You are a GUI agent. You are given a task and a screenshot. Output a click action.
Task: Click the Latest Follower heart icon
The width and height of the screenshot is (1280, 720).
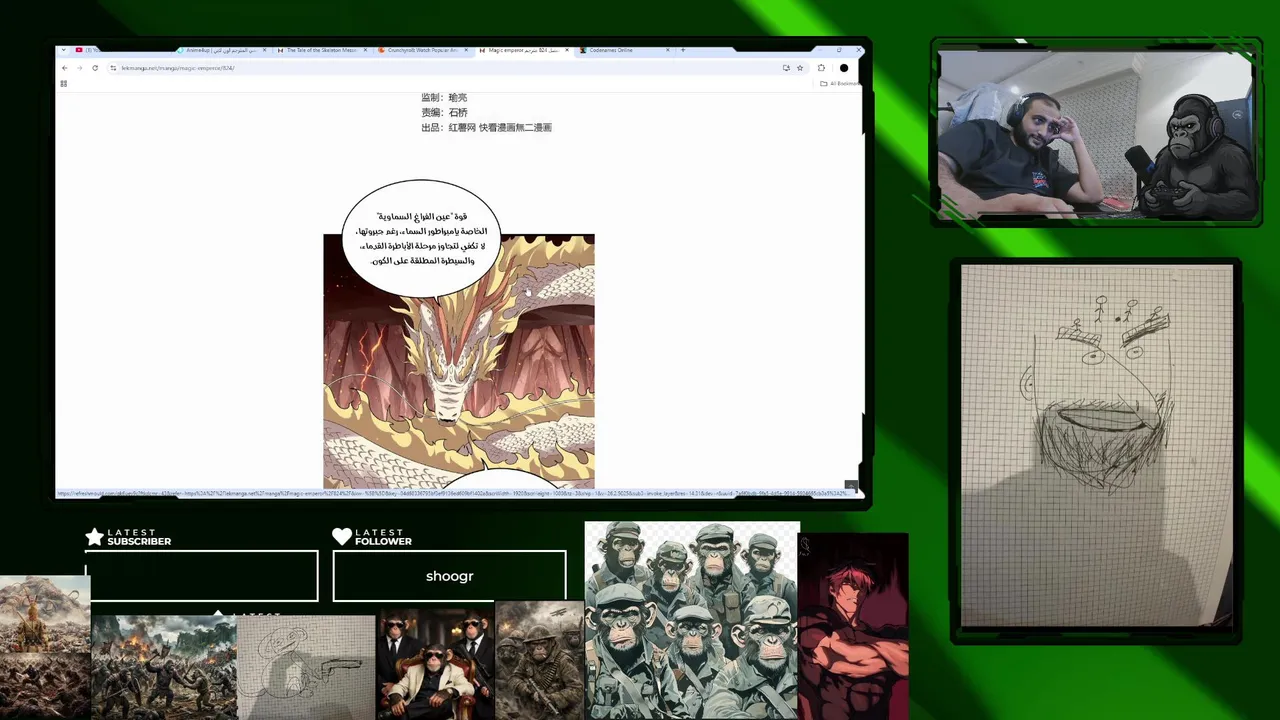[342, 537]
